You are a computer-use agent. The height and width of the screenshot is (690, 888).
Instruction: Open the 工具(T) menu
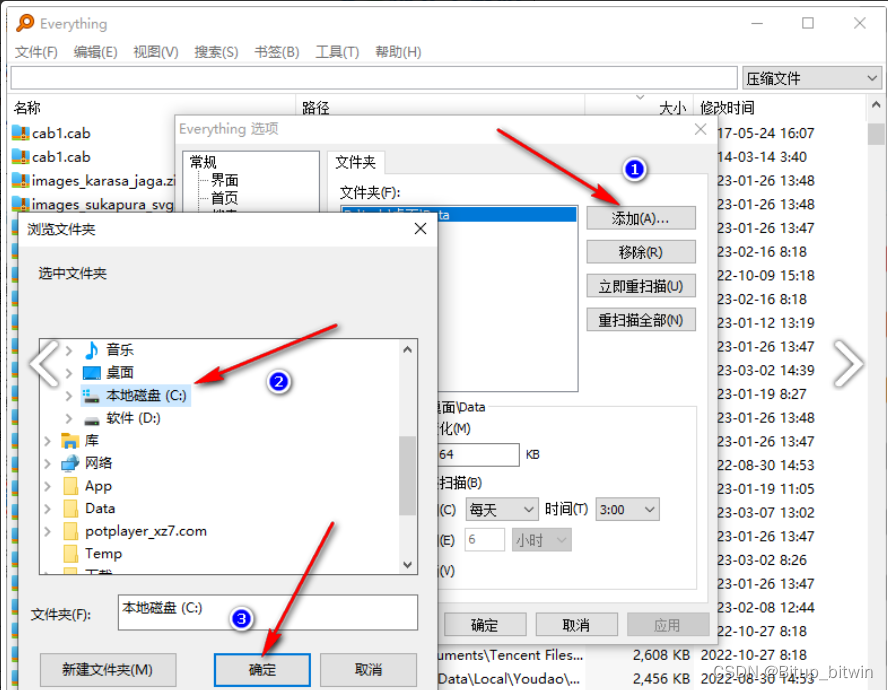(337, 52)
